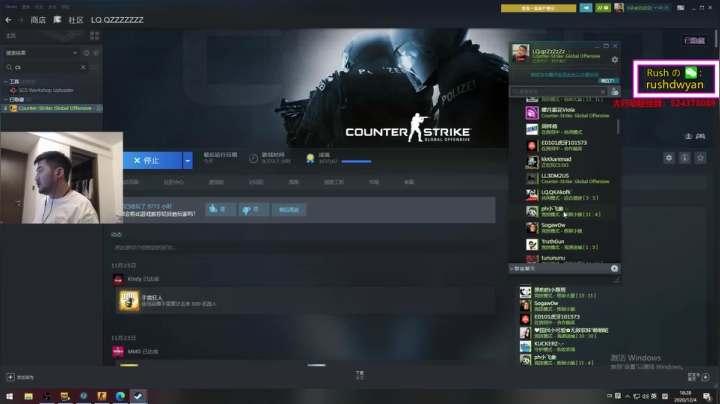Select friend TruthGun in friends list
This screenshot has width=720, height=404.
pyautogui.click(x=571, y=244)
